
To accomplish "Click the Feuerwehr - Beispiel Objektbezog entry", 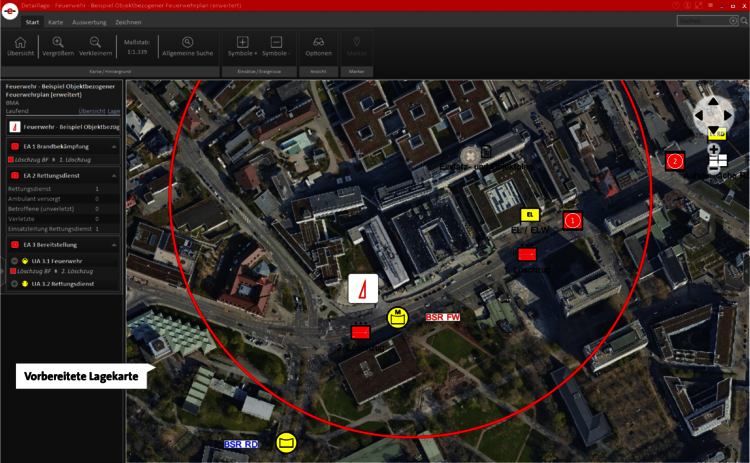I will [x=63, y=127].
